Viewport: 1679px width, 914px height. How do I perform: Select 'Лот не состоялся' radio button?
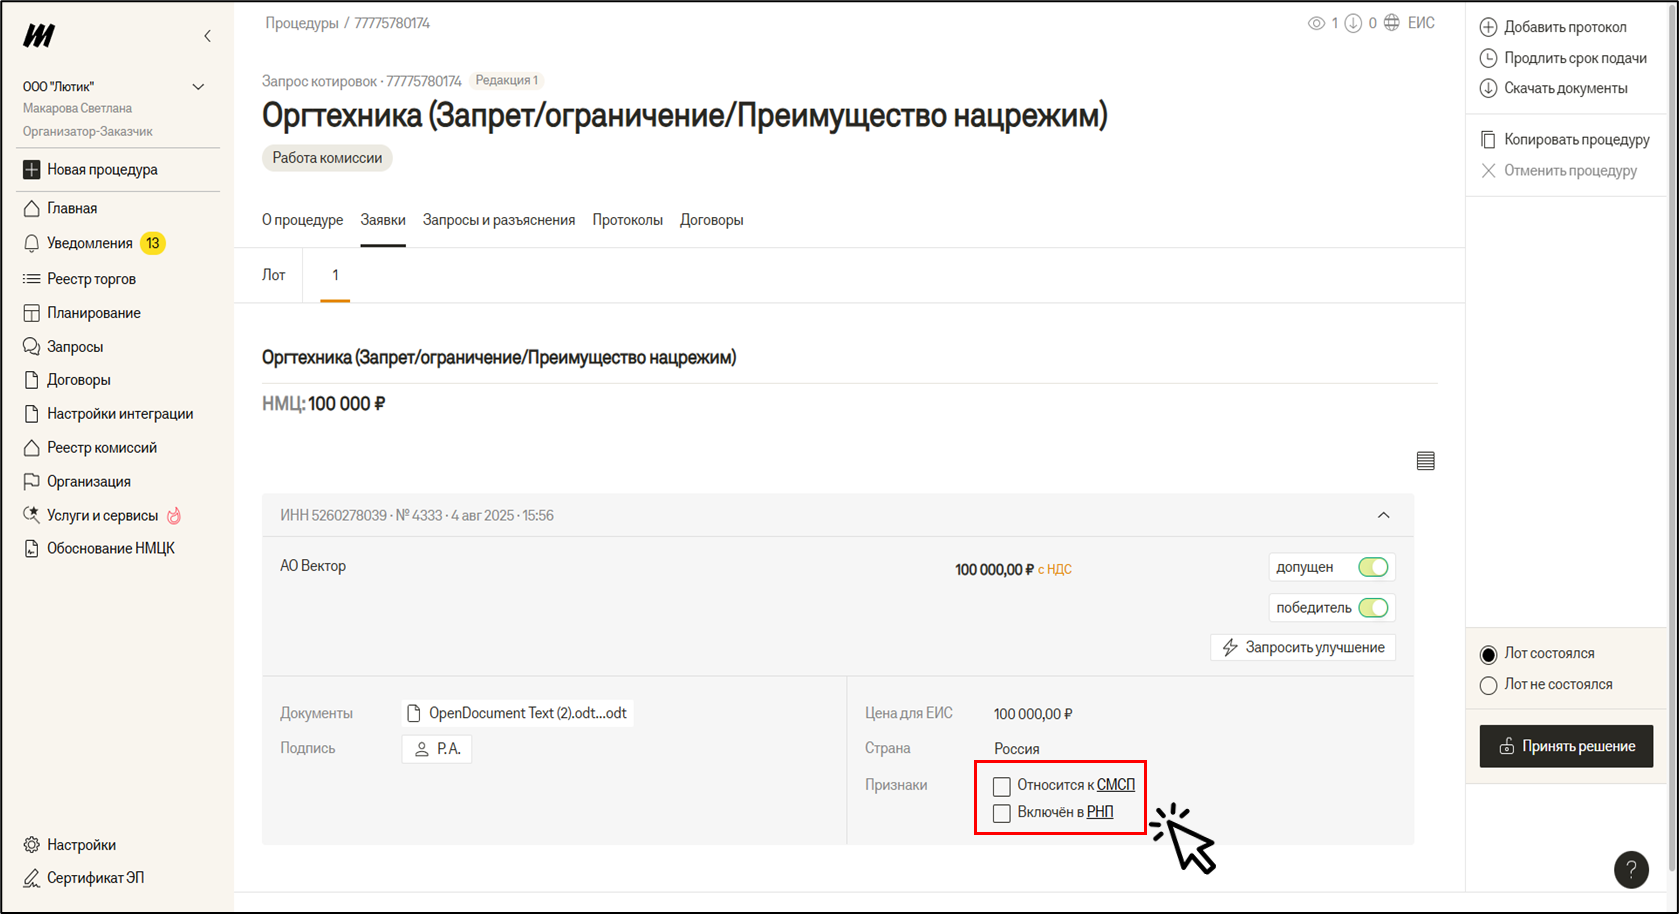tap(1488, 685)
